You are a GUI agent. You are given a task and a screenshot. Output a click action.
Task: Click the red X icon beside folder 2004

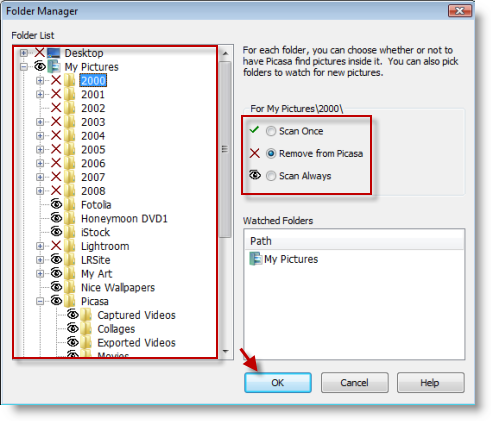(x=56, y=135)
